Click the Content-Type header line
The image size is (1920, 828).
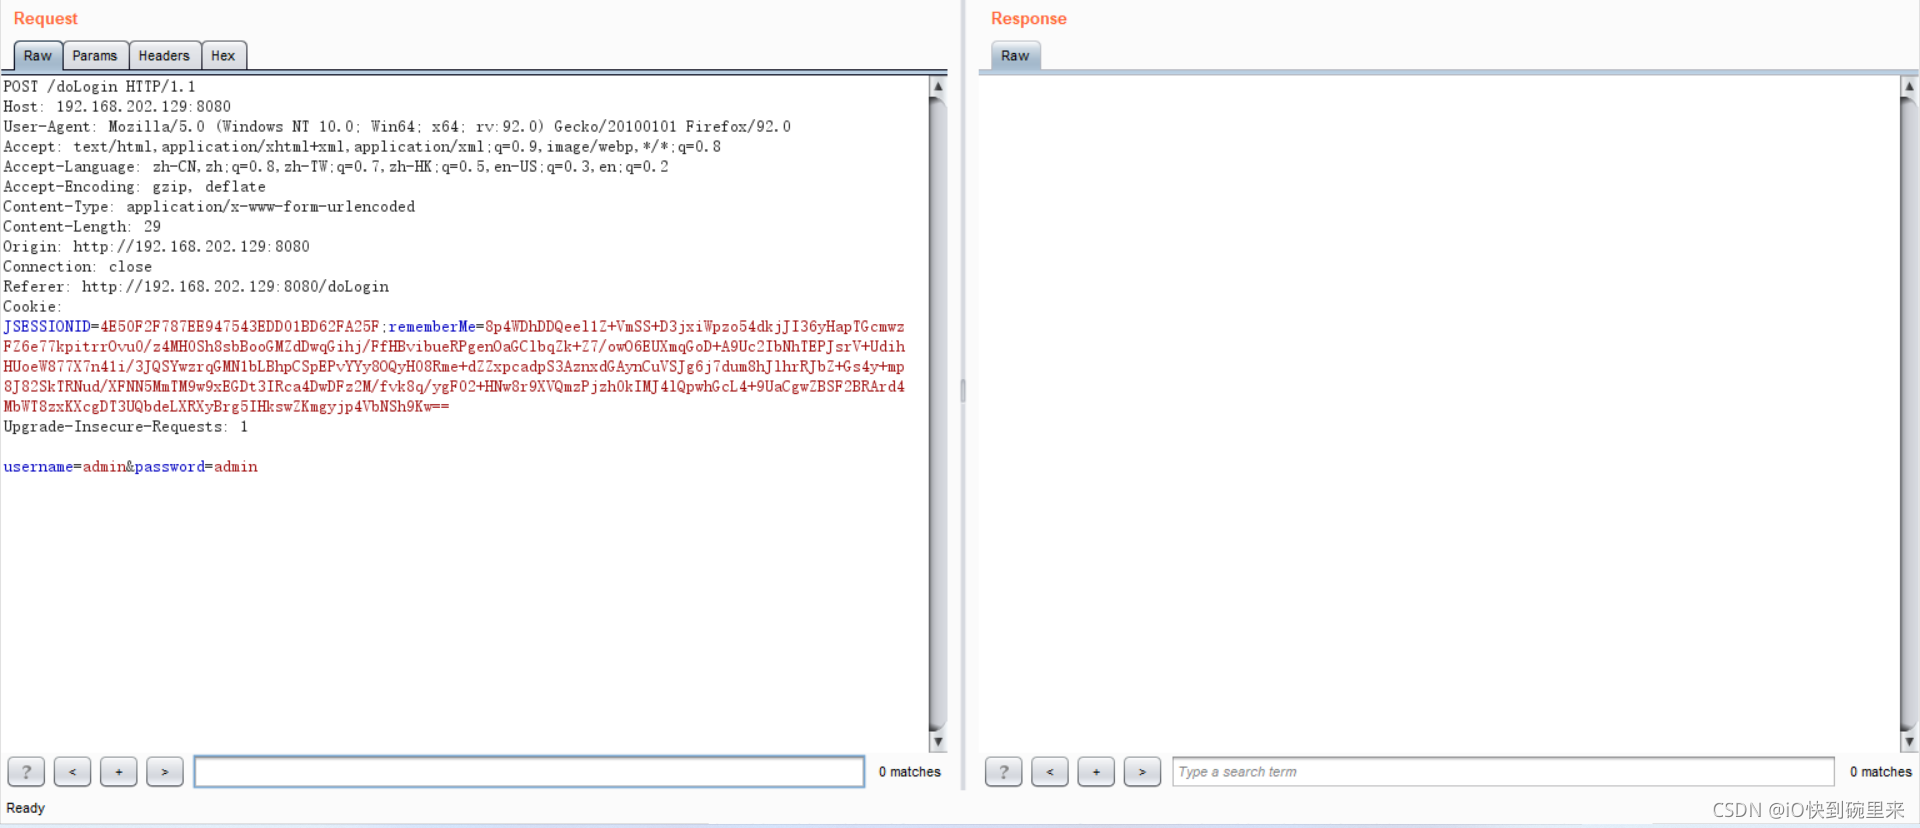tap(209, 207)
